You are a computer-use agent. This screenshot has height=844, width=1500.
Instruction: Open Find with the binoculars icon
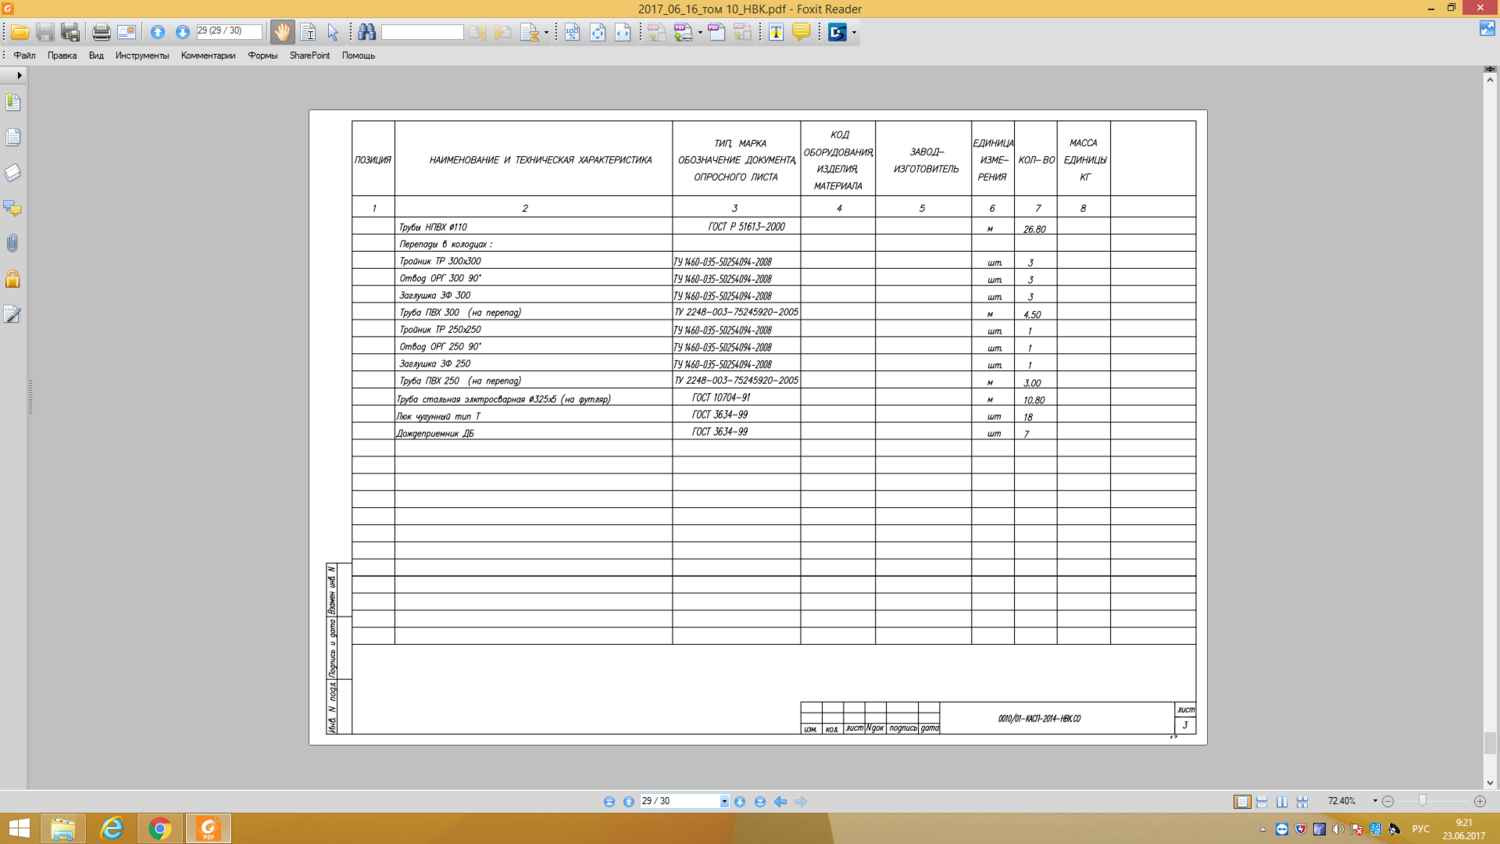[367, 32]
